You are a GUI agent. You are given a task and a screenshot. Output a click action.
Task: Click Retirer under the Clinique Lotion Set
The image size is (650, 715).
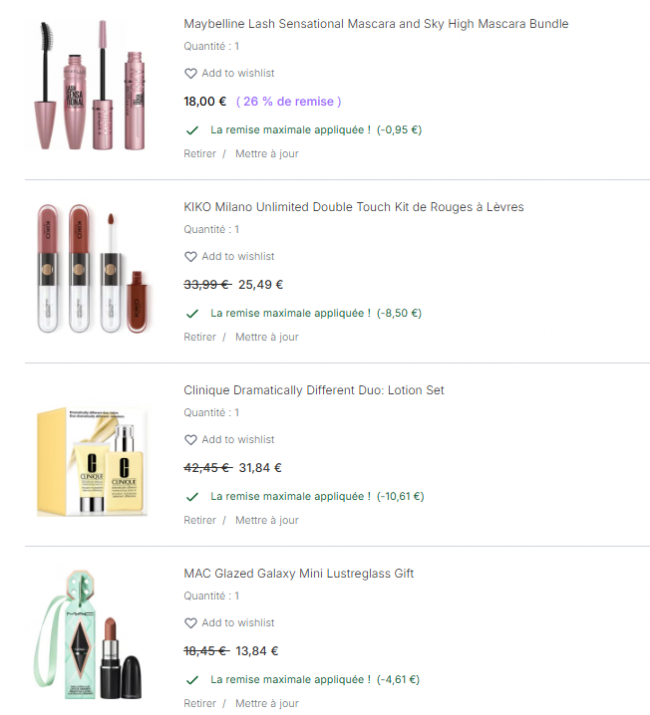click(200, 520)
